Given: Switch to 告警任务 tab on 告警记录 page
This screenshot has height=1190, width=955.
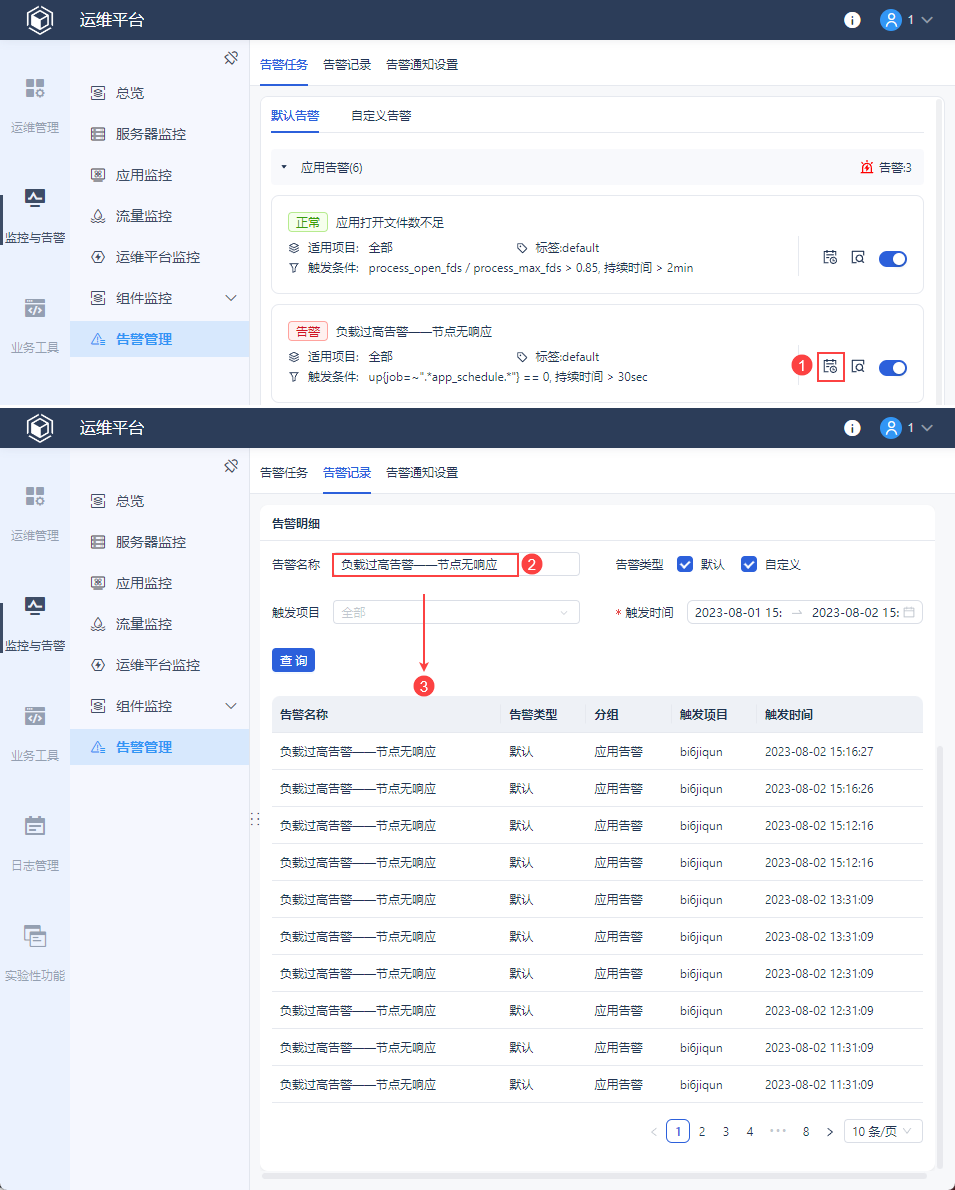Looking at the screenshot, I should point(284,472).
